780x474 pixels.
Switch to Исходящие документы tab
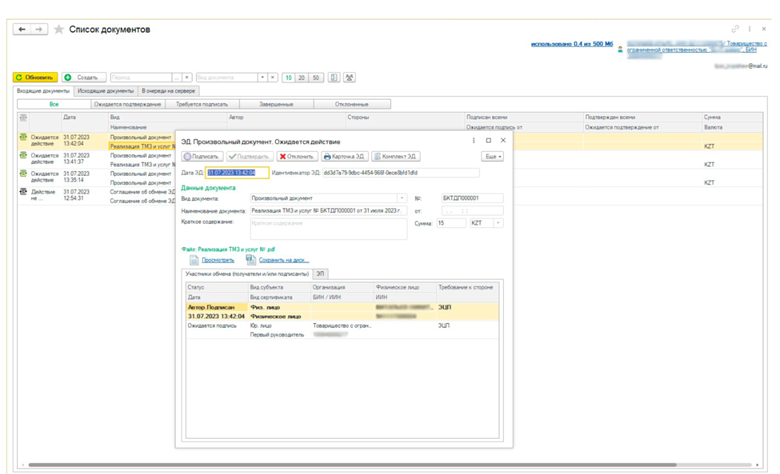pyautogui.click(x=106, y=91)
